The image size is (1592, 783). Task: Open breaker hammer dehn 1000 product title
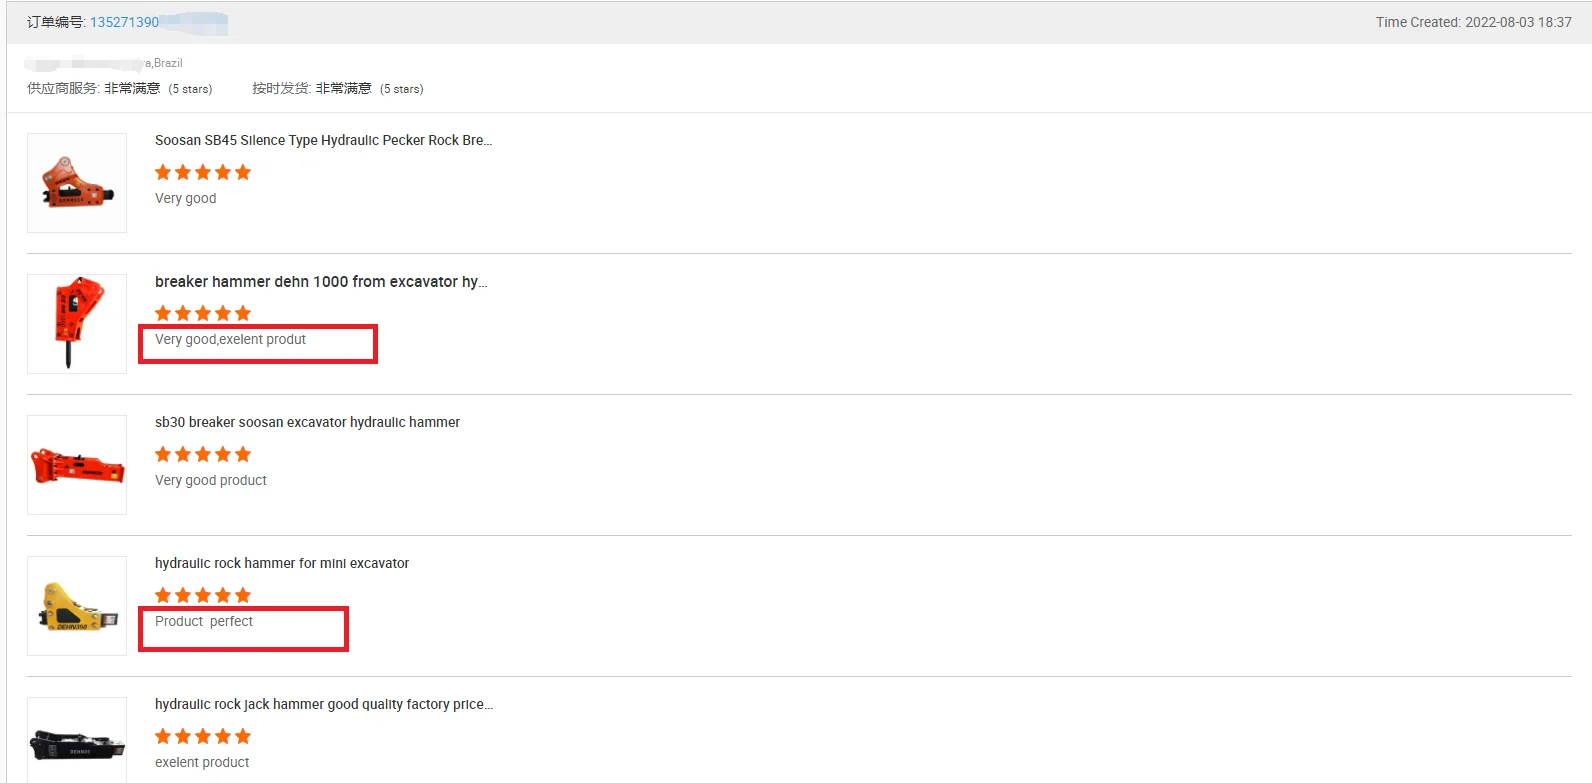pyautogui.click(x=321, y=282)
